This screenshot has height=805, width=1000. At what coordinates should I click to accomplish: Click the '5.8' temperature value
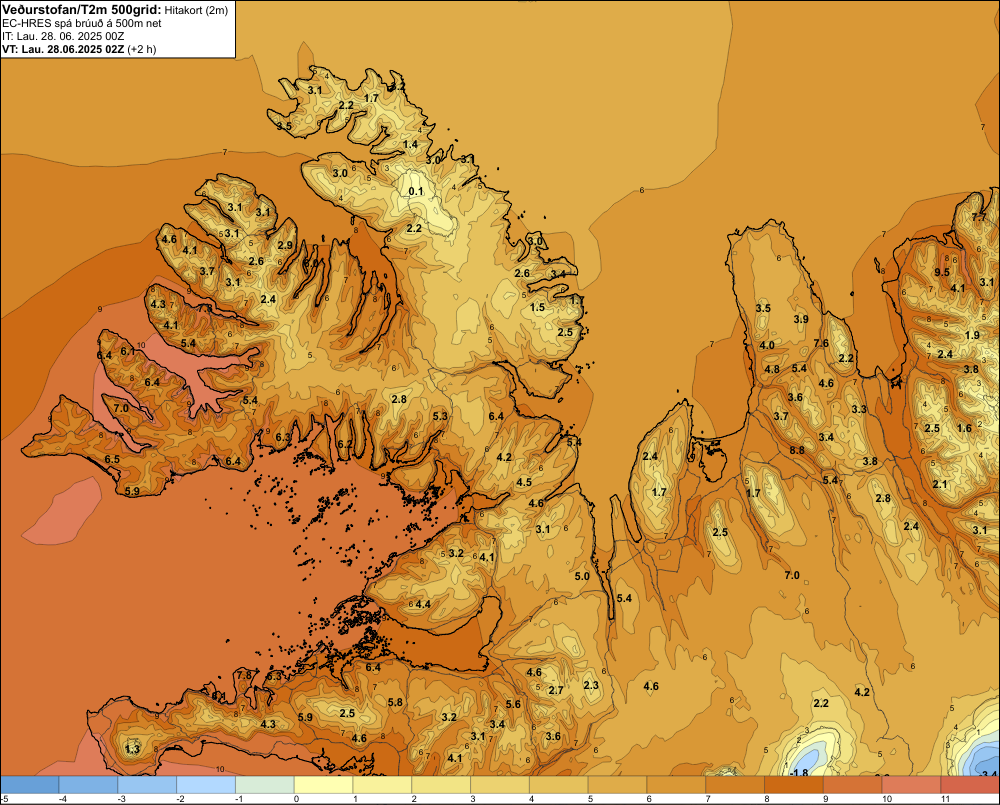click(x=395, y=702)
